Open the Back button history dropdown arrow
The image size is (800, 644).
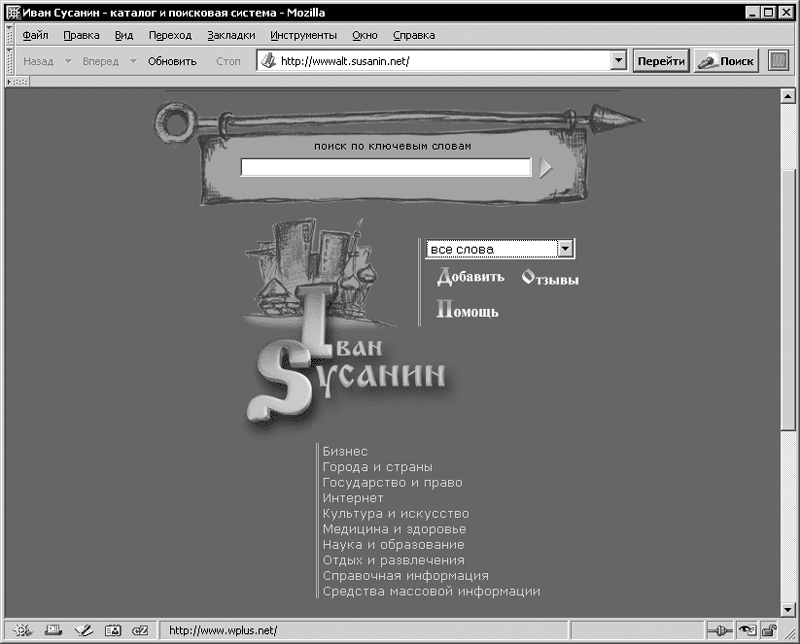(x=68, y=61)
